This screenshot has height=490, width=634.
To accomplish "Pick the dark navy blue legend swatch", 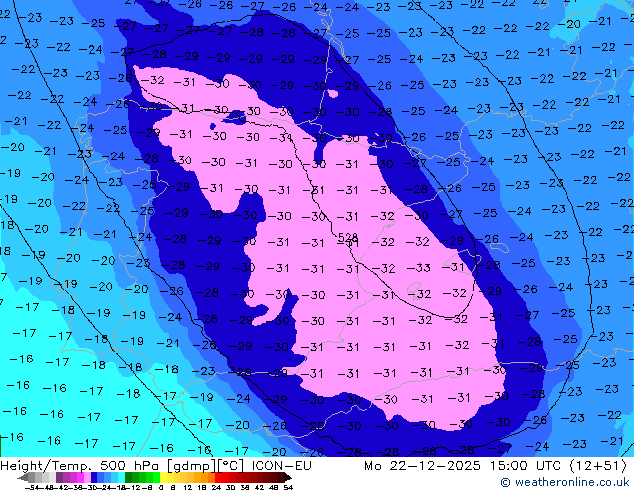I will pos(94,477).
